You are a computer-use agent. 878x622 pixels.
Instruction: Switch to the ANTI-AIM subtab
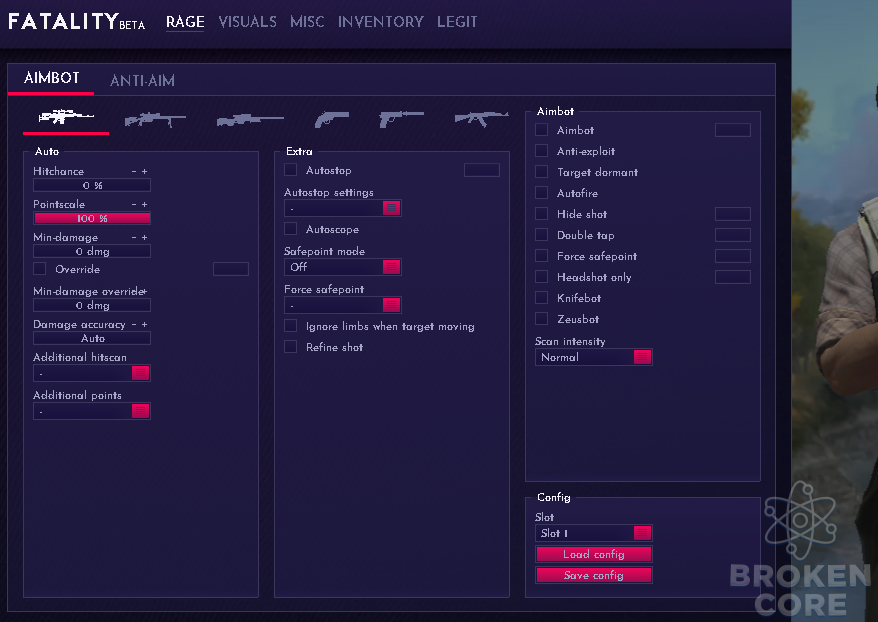click(142, 81)
